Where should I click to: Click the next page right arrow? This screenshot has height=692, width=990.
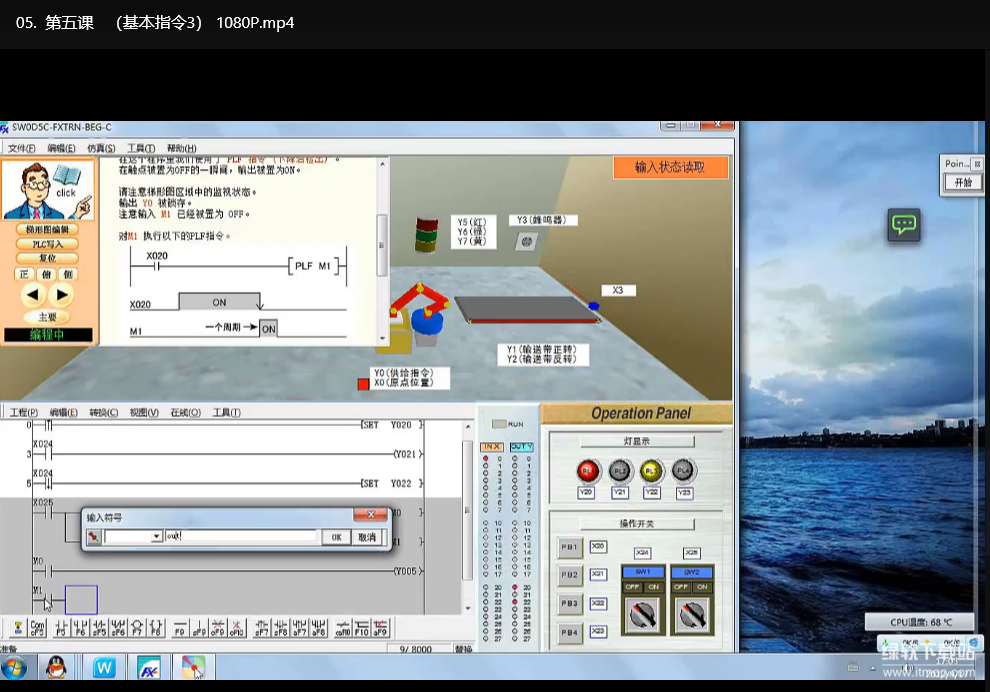tap(62, 295)
